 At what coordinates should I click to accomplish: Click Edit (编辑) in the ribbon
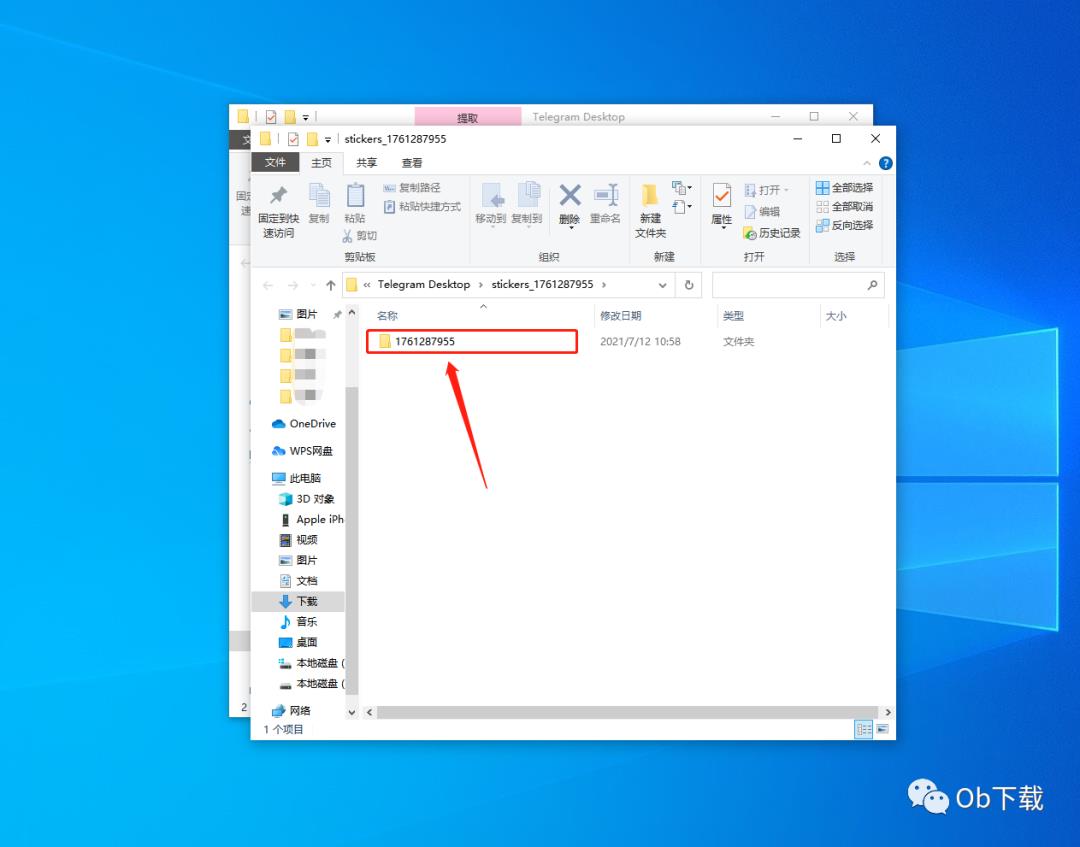click(x=762, y=211)
